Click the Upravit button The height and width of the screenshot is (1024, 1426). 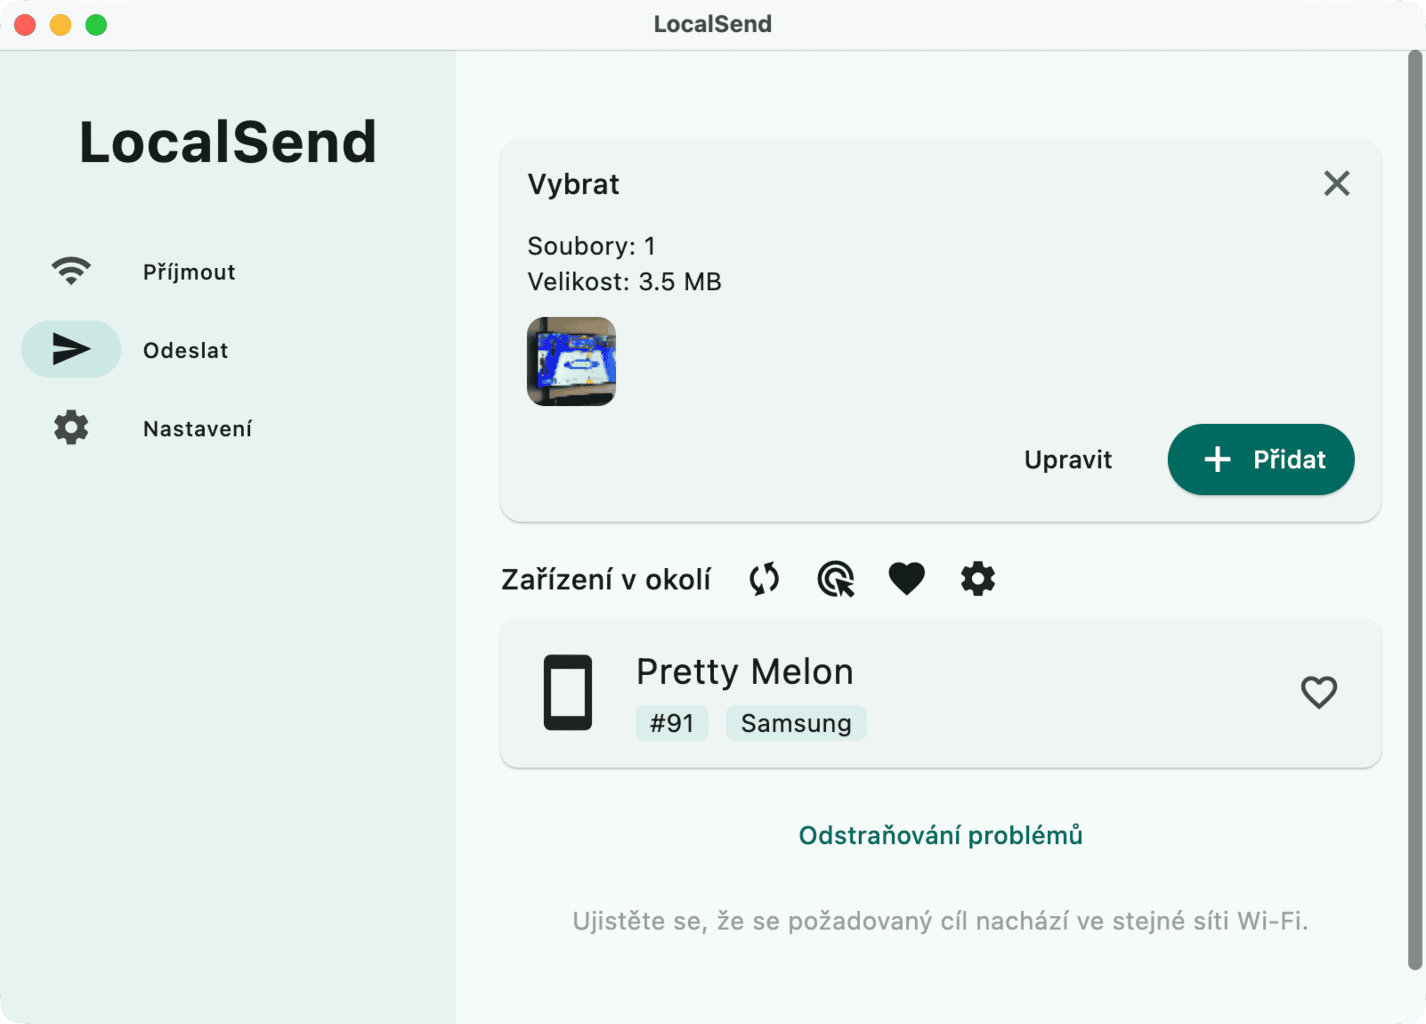click(x=1068, y=460)
